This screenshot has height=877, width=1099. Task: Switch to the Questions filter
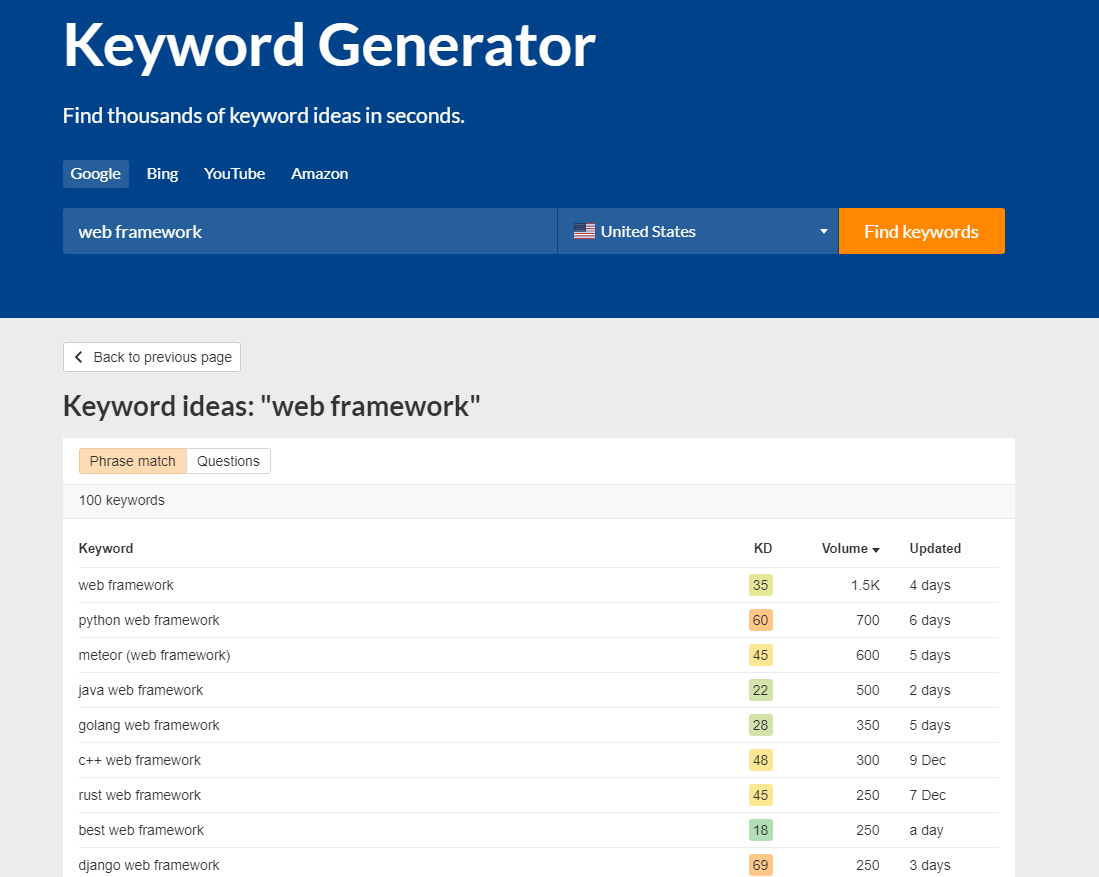pyautogui.click(x=228, y=461)
